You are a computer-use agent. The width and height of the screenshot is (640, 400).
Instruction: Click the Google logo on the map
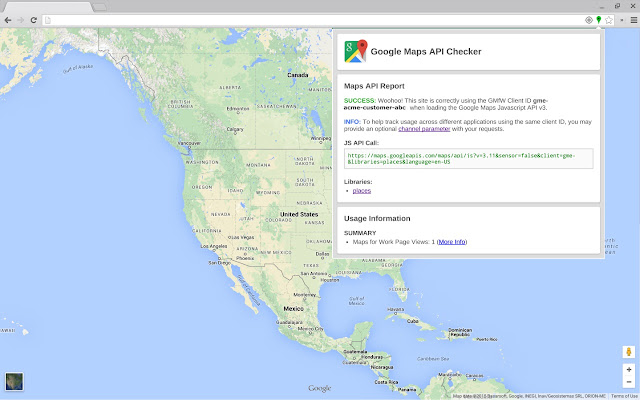click(320, 389)
